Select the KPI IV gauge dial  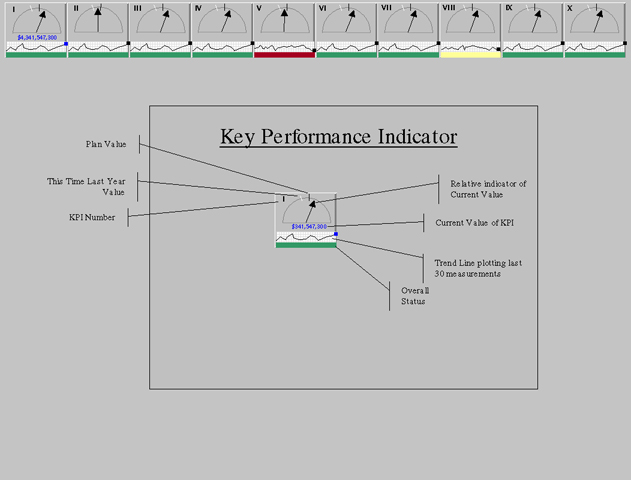click(222, 20)
